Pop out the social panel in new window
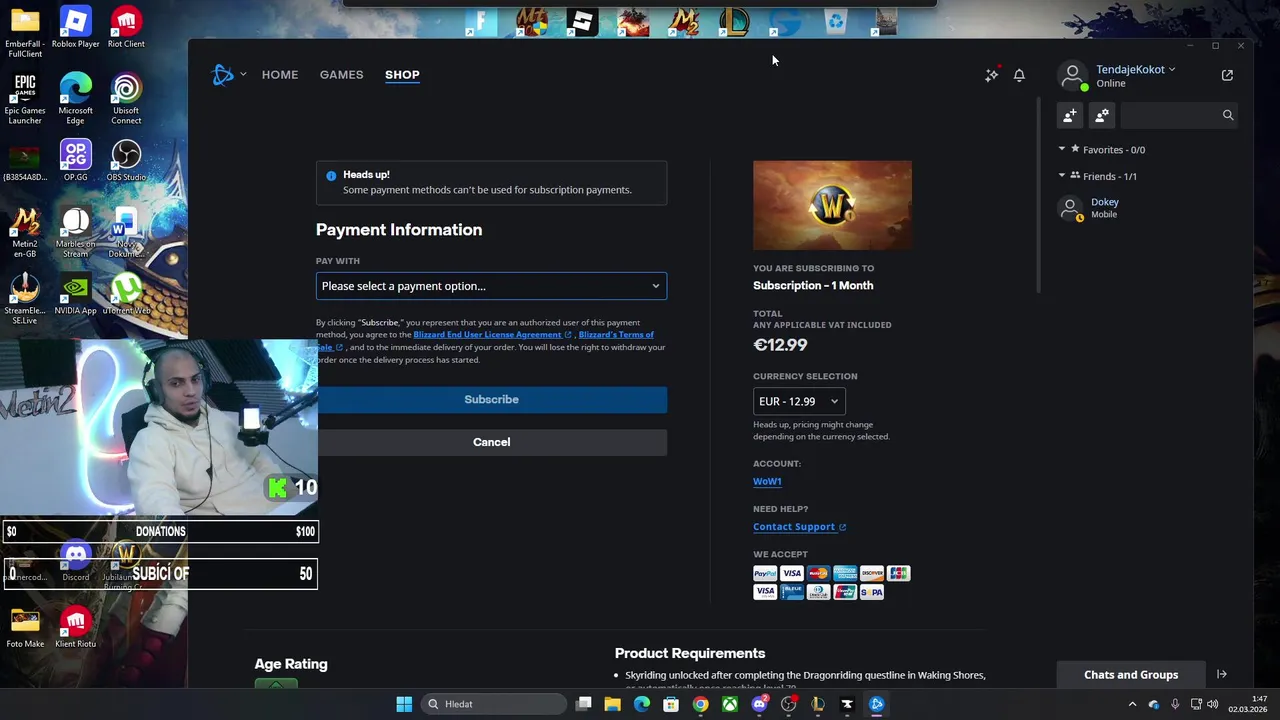This screenshot has height=720, width=1280. [1227, 75]
